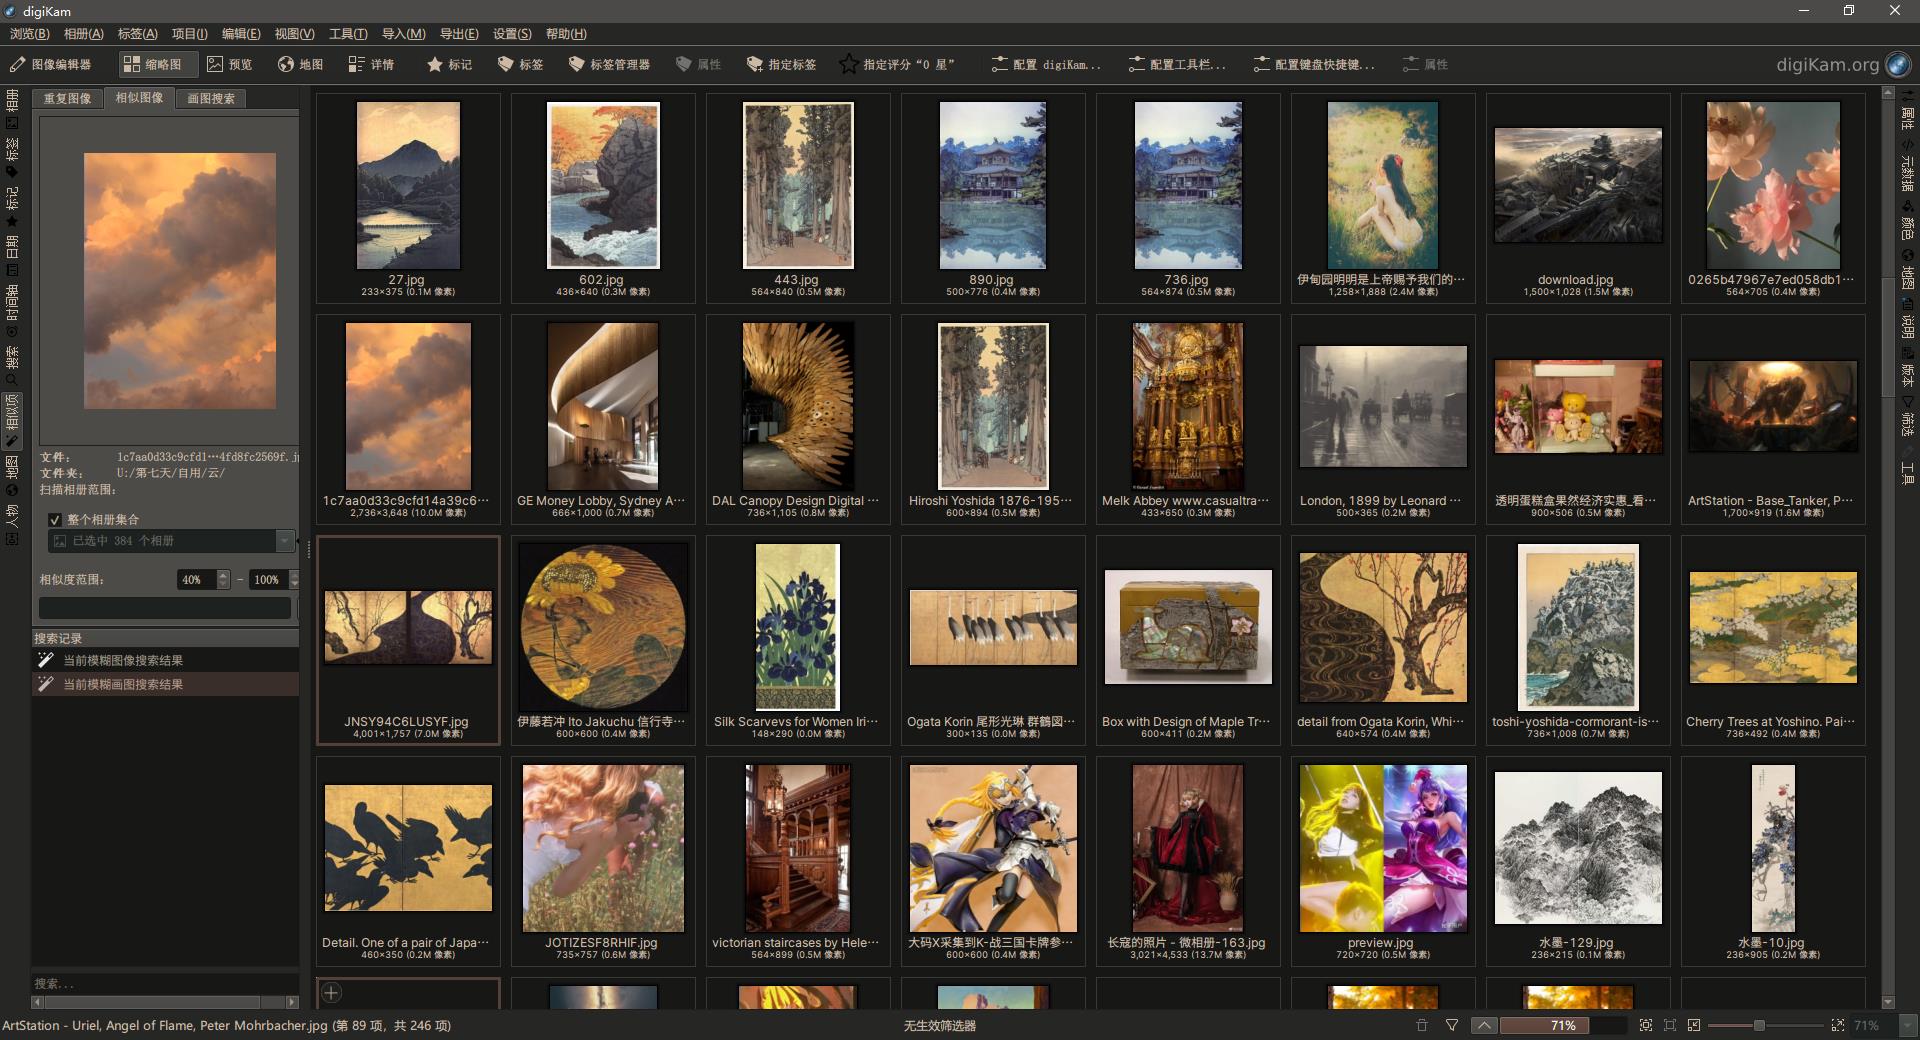This screenshot has height=1040, width=1920.
Task: Open the 人物 people sidebar tab
Action: pos(12,525)
